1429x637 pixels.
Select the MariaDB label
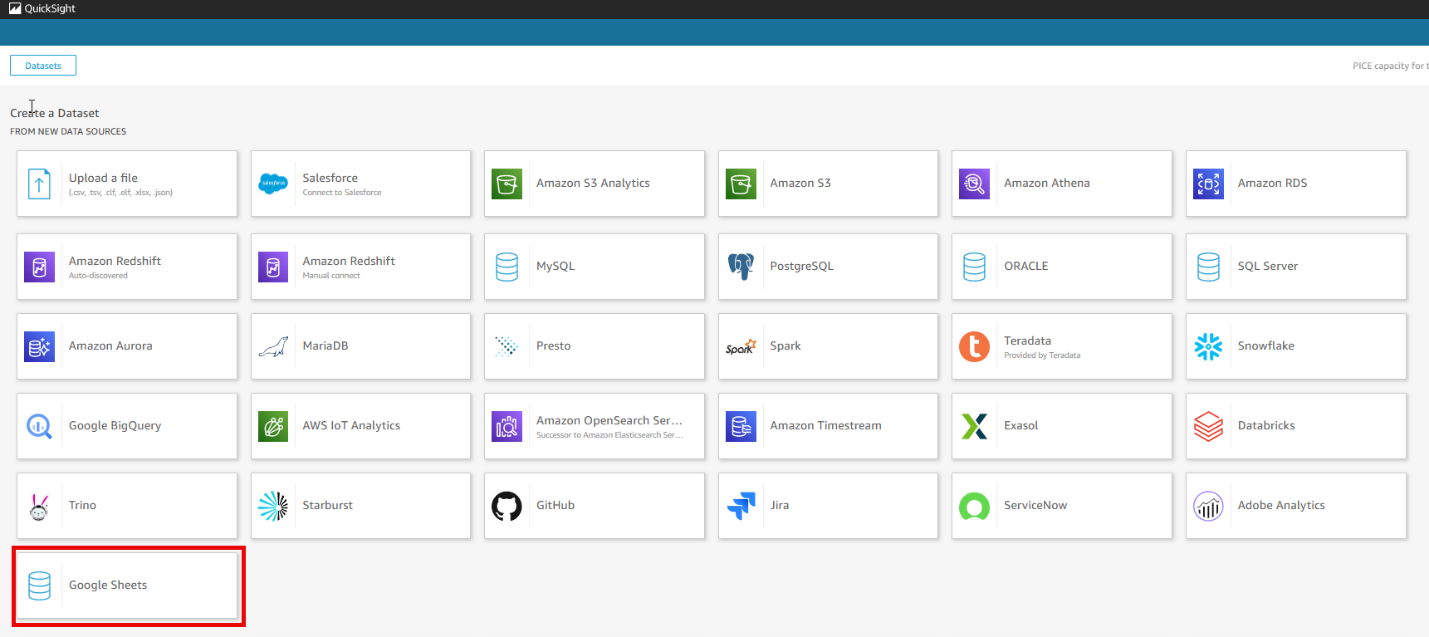325,346
